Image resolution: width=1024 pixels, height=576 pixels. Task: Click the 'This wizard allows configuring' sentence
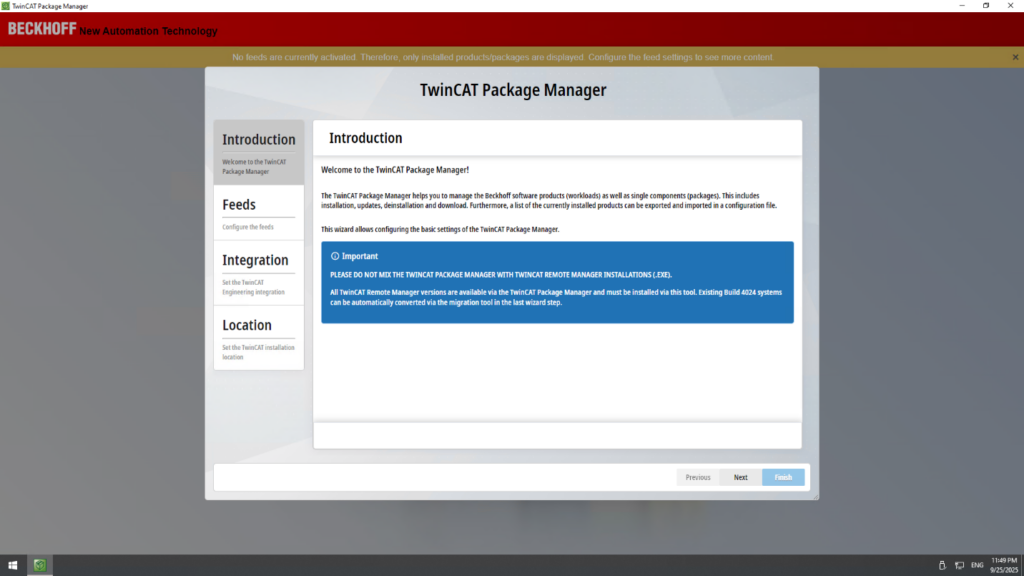coord(440,229)
